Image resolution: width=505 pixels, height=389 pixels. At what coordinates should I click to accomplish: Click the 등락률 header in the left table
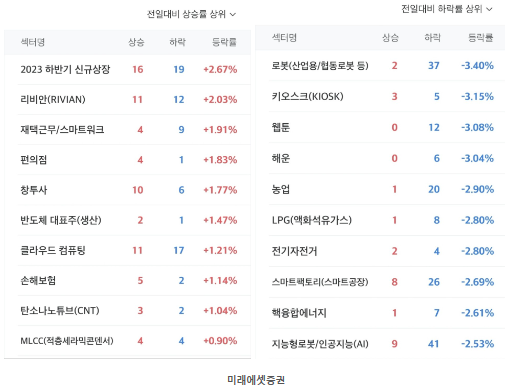224,42
